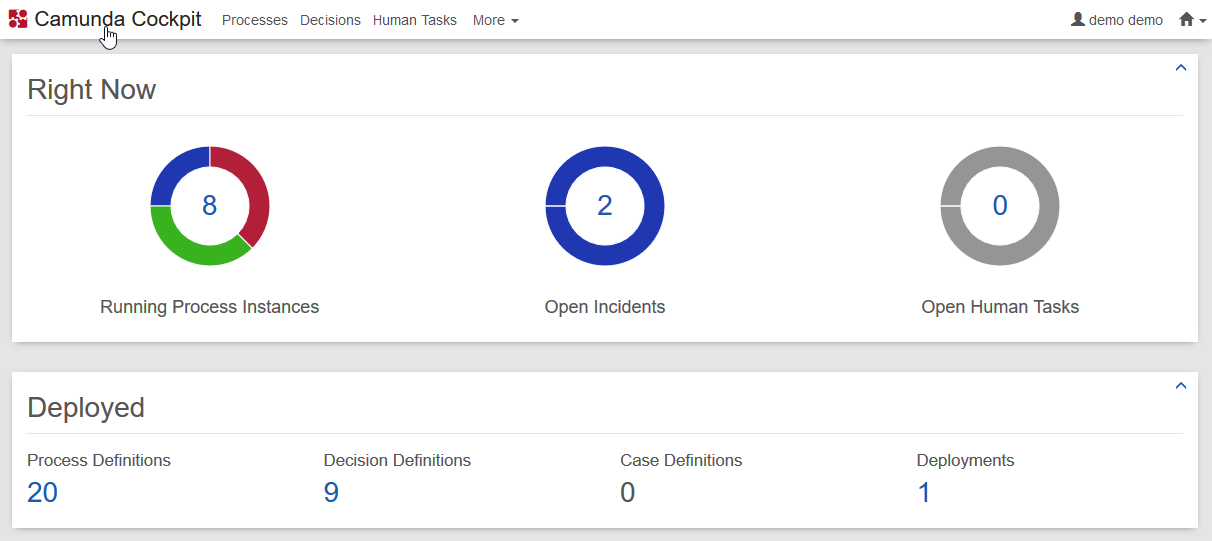
Task: Collapse the Right Now section
Action: pos(1180,68)
